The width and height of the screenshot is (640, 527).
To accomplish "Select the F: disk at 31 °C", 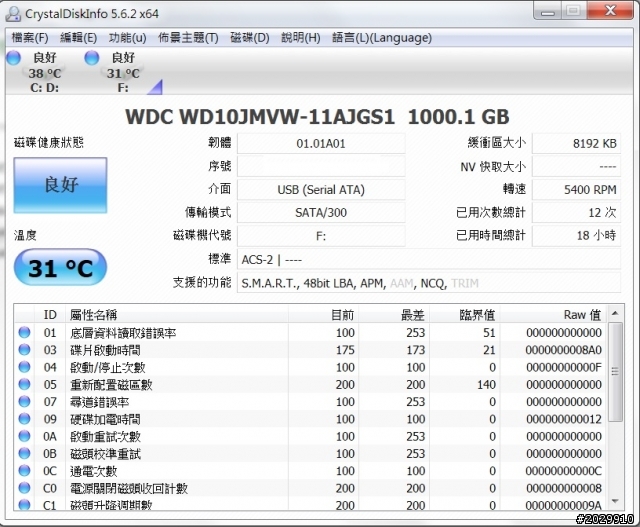I will [123, 73].
